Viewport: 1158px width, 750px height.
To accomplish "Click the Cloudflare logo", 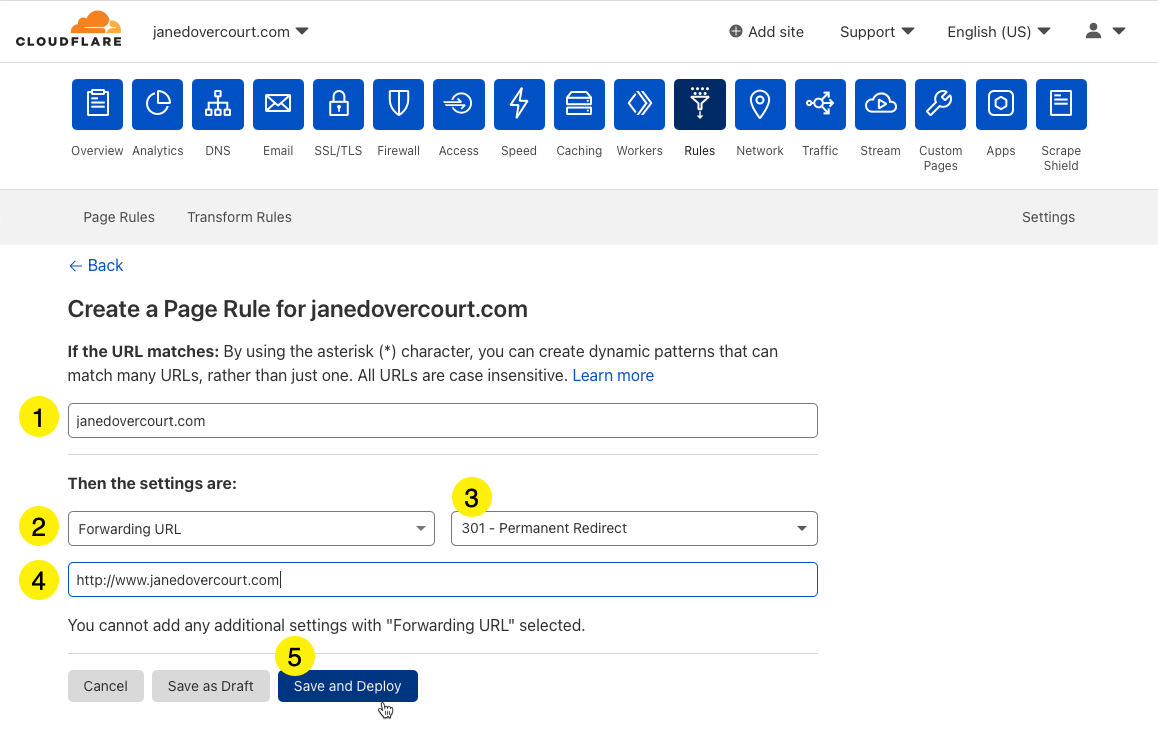I will pyautogui.click(x=69, y=29).
